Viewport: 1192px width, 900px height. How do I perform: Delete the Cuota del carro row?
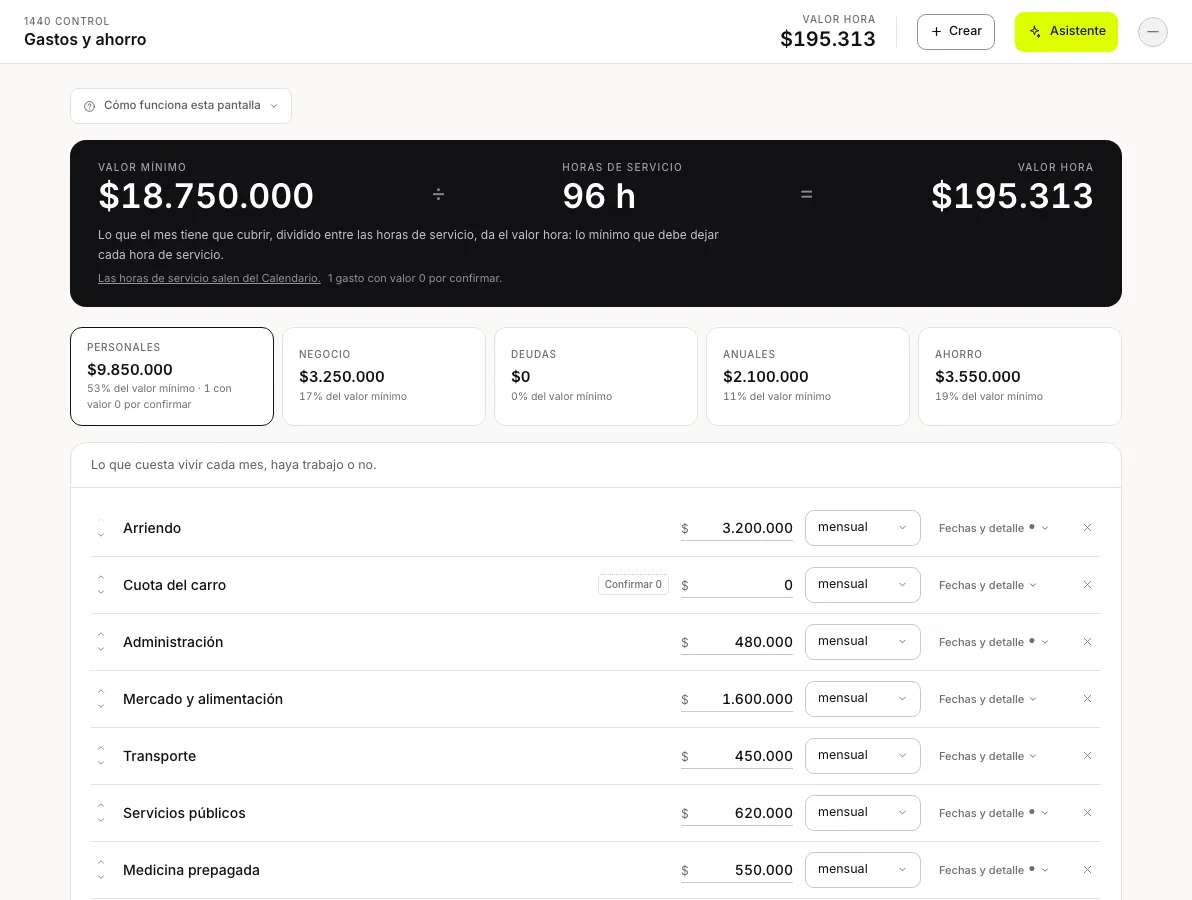pos(1087,585)
